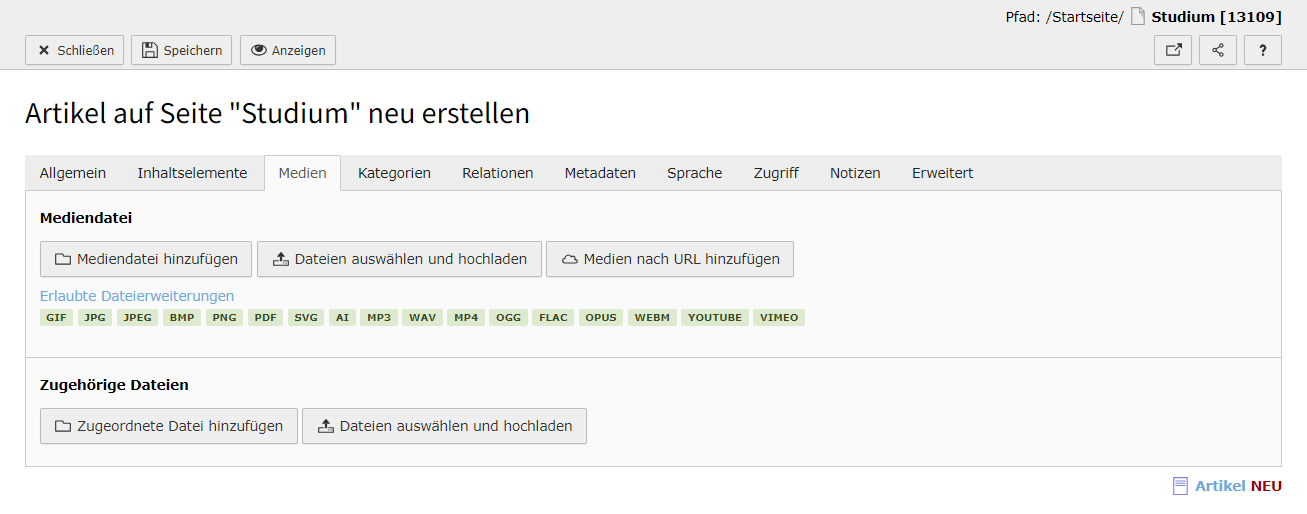Click the OGG extension badge
This screenshot has width=1307, height=514.
(509, 318)
